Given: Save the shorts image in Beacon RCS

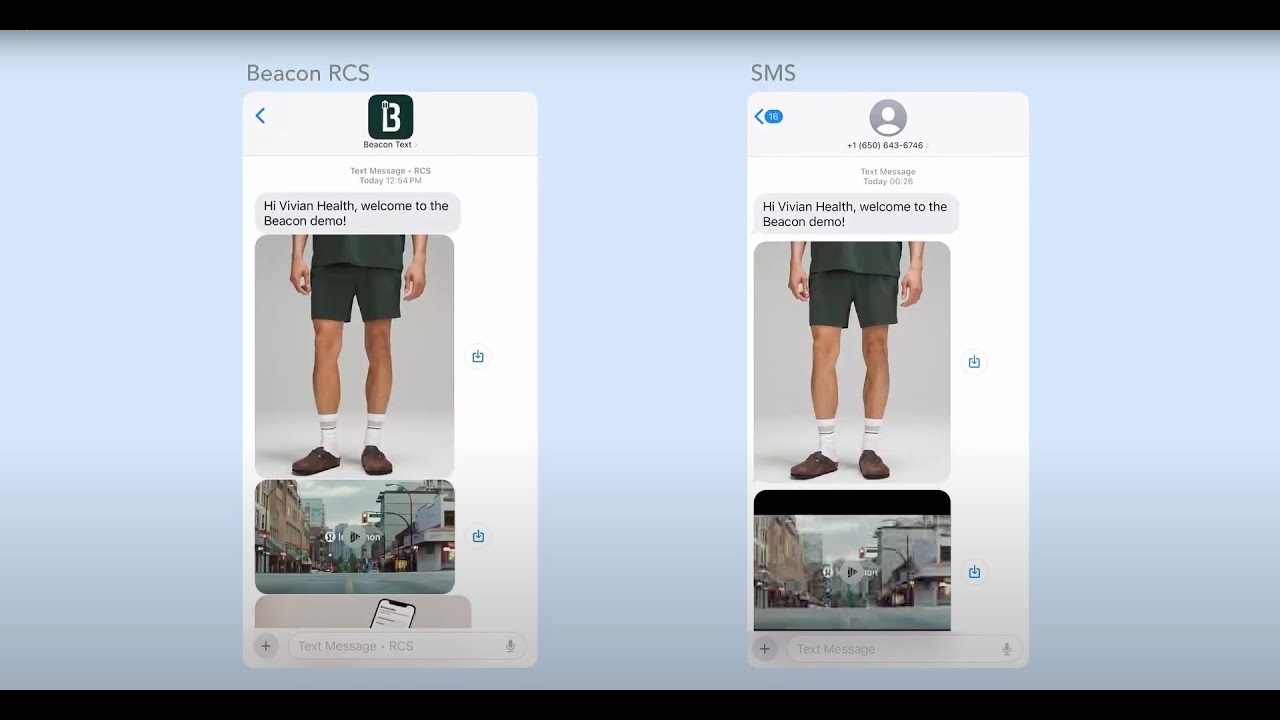Looking at the screenshot, I should 478,357.
